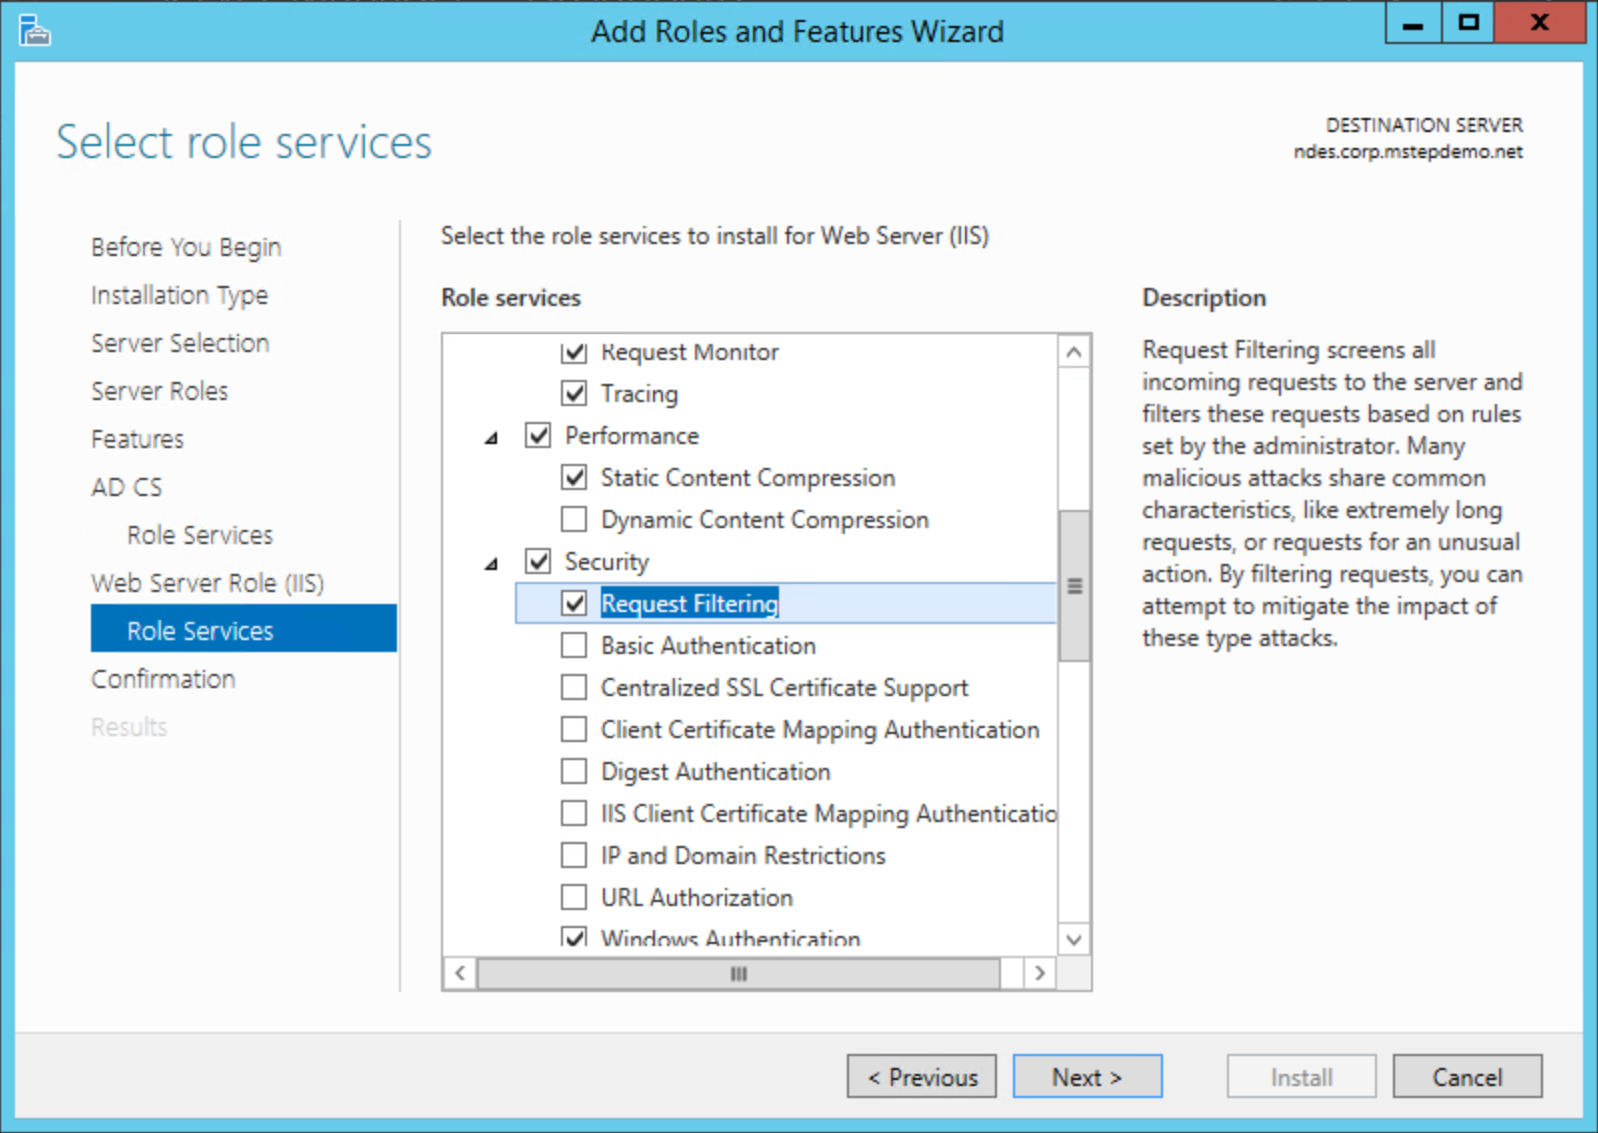
Task: Click vertical scrollbar down arrow
Action: (1074, 939)
